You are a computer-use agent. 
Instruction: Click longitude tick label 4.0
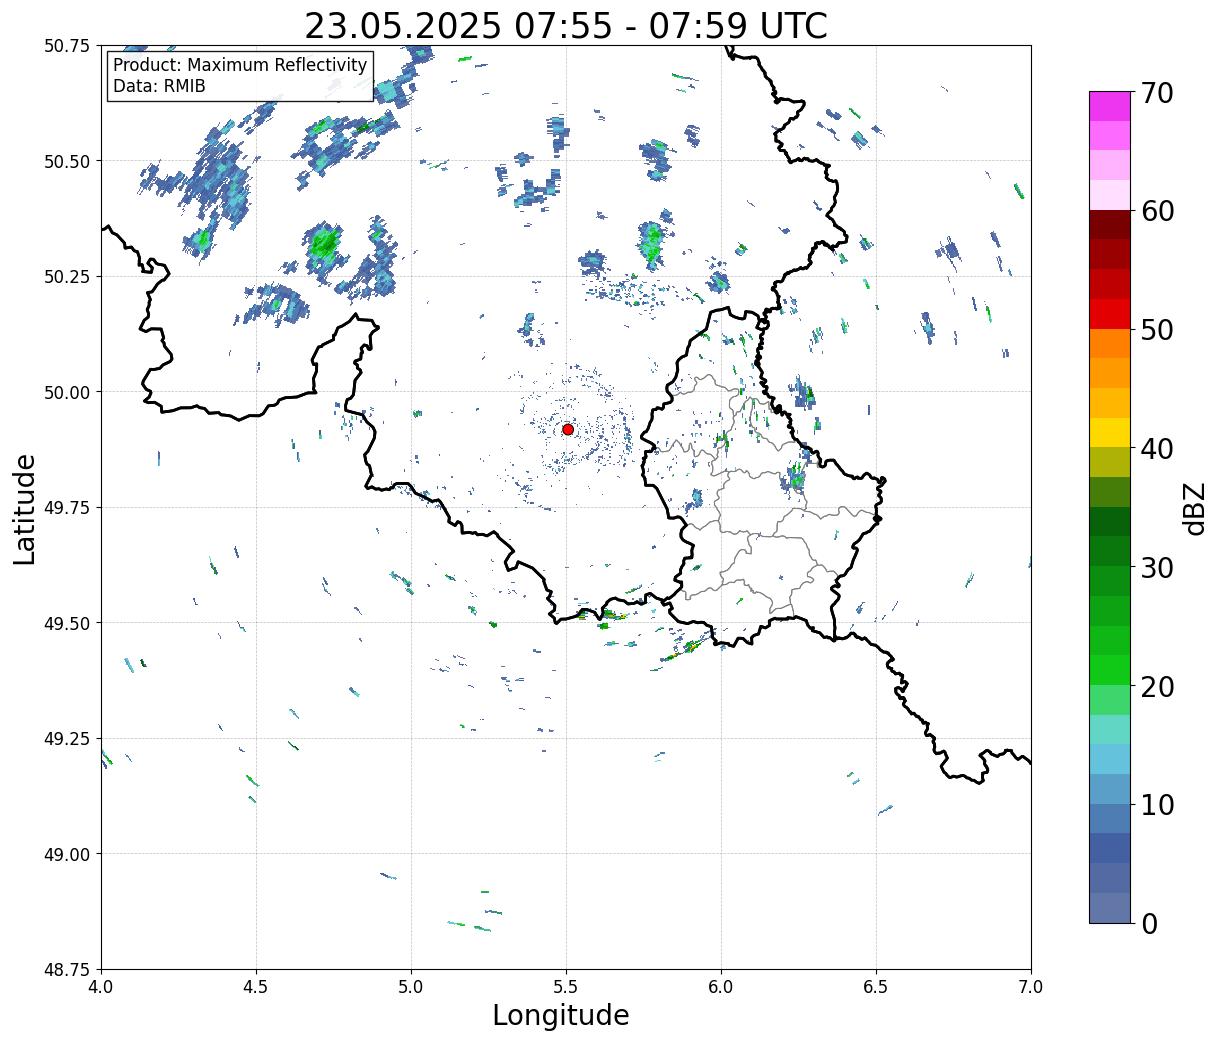(101, 987)
